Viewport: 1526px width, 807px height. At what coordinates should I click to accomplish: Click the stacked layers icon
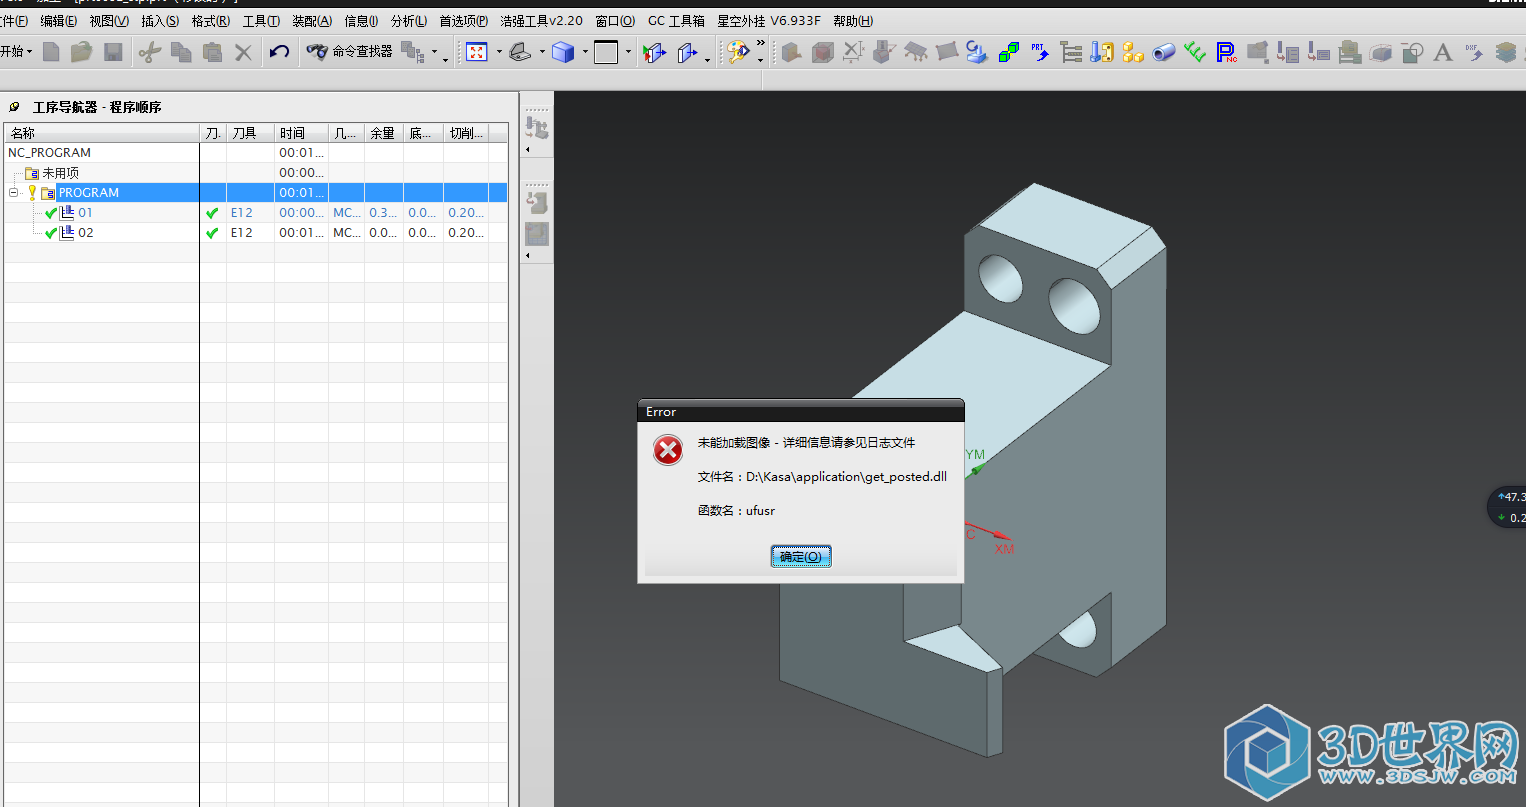click(x=1505, y=52)
